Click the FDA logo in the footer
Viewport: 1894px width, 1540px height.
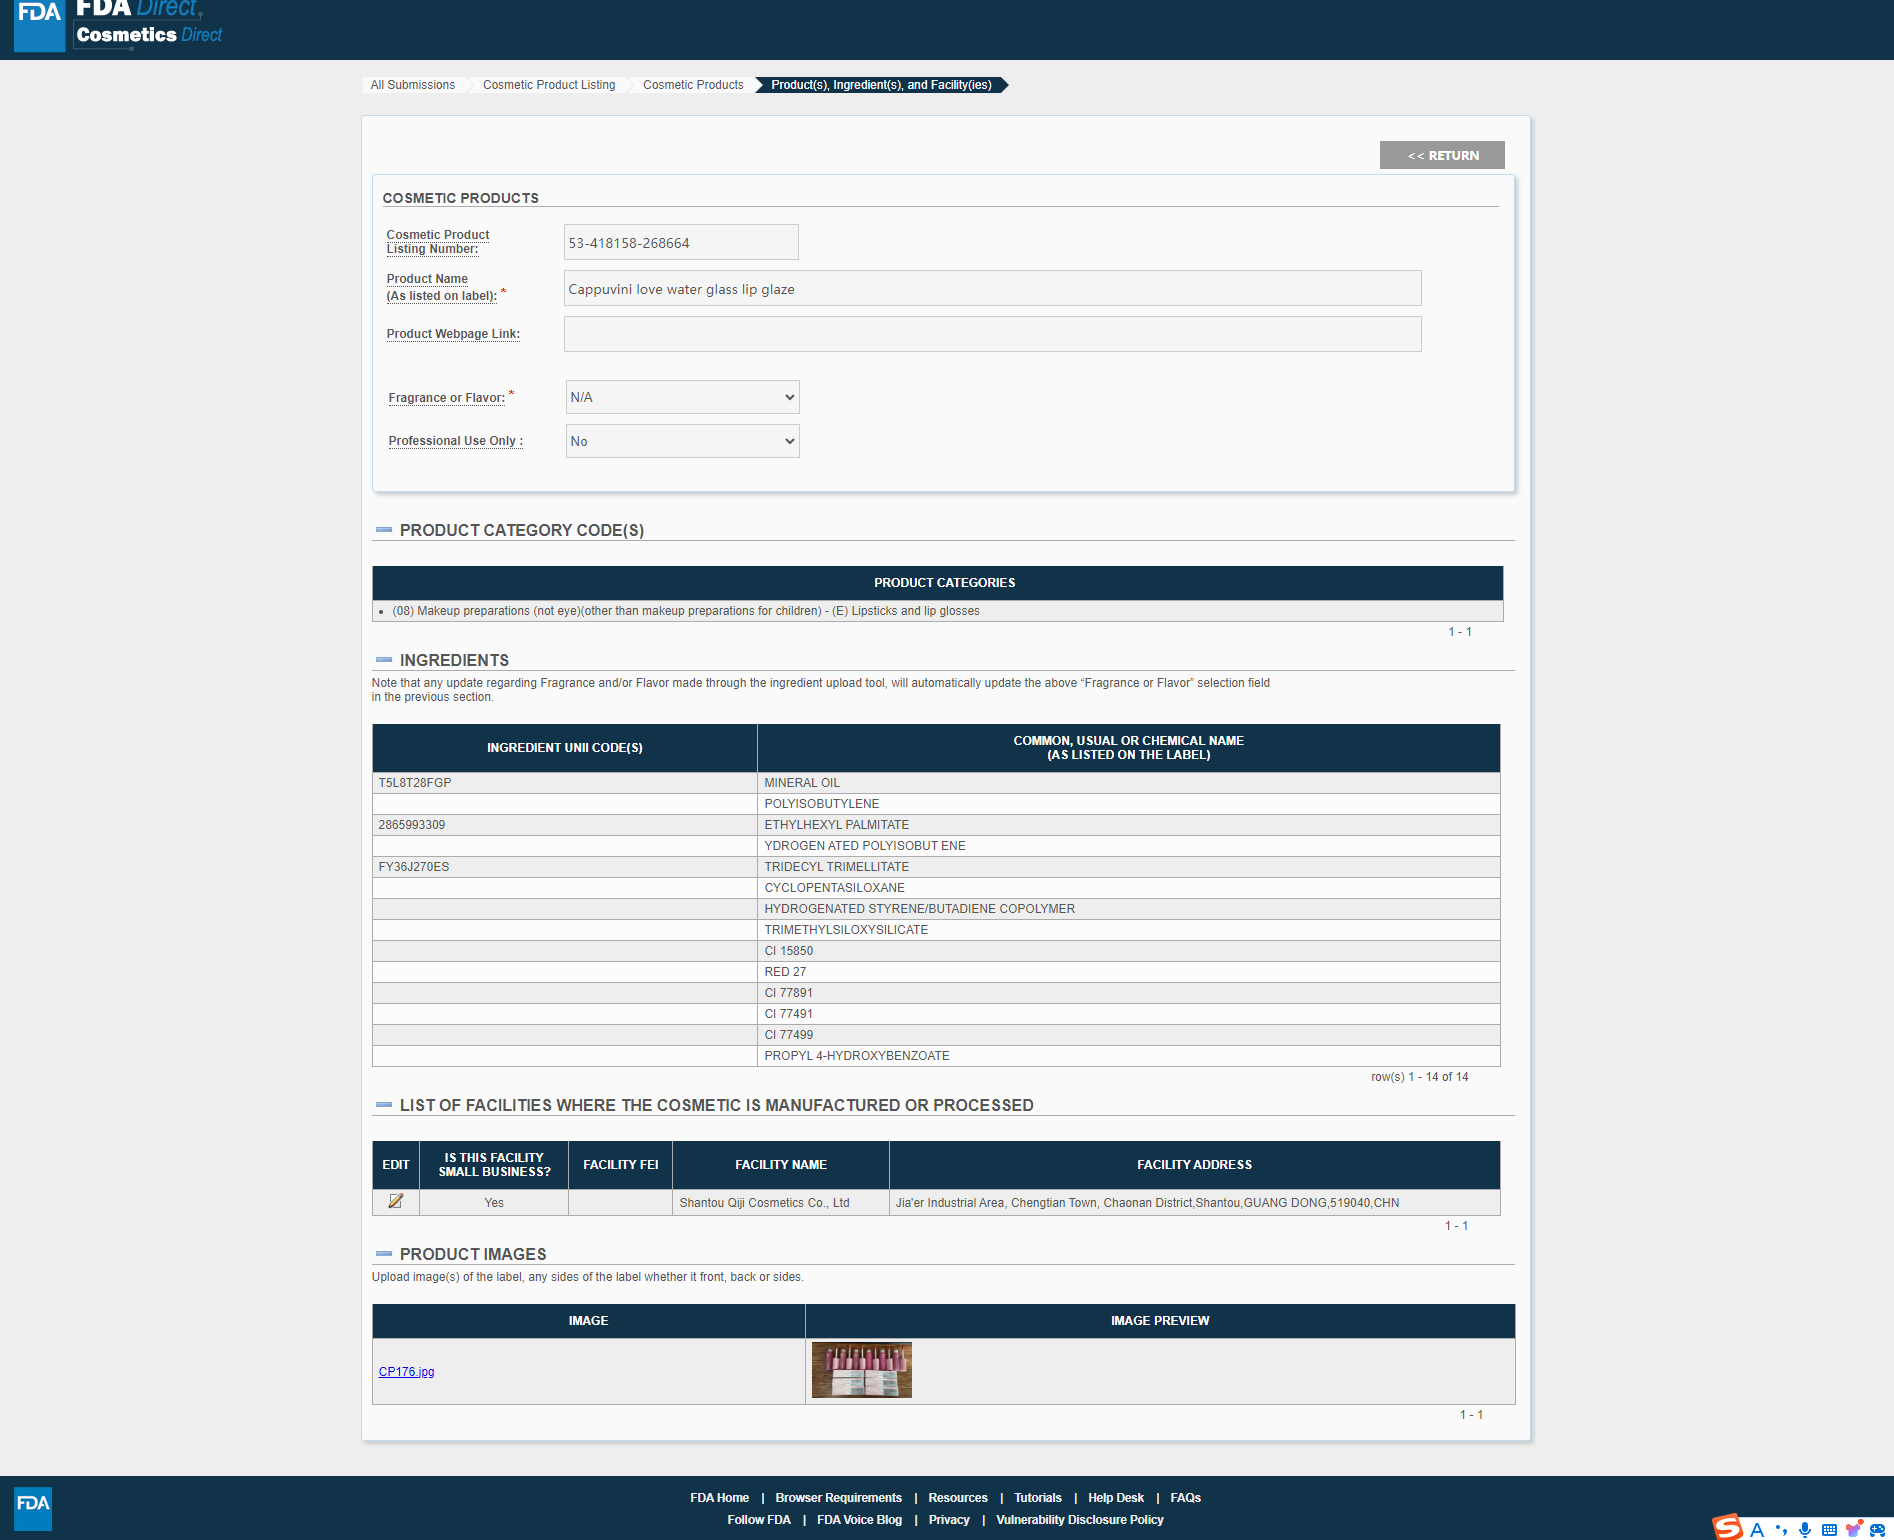(x=33, y=1508)
